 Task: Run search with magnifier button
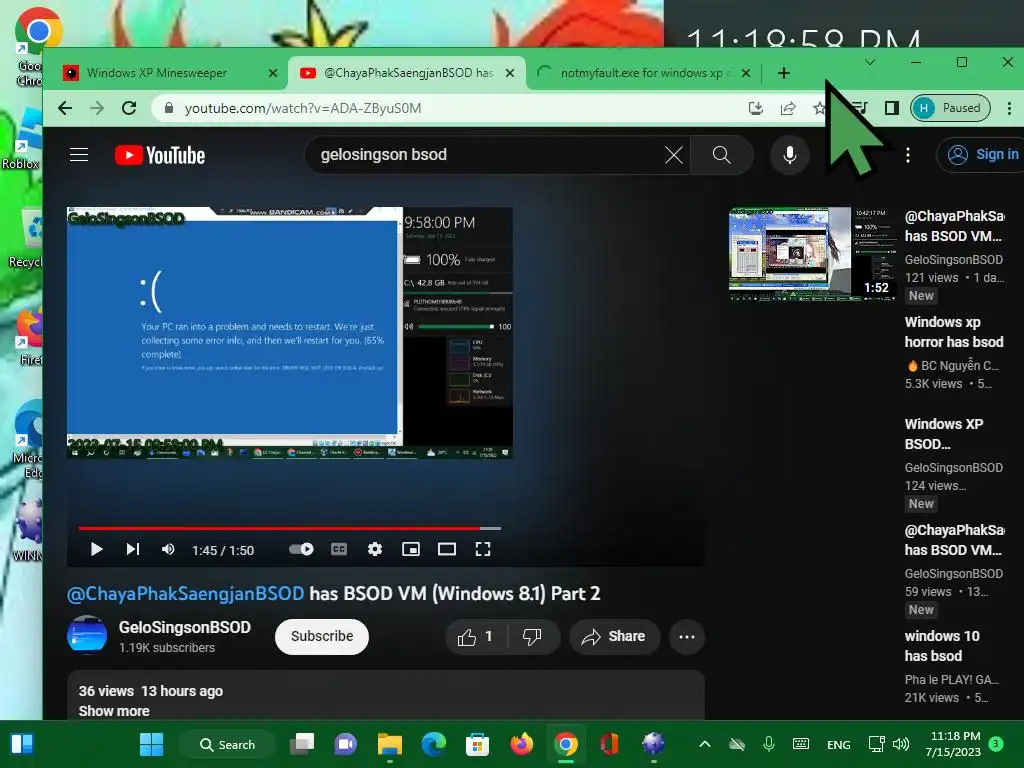click(x=722, y=155)
